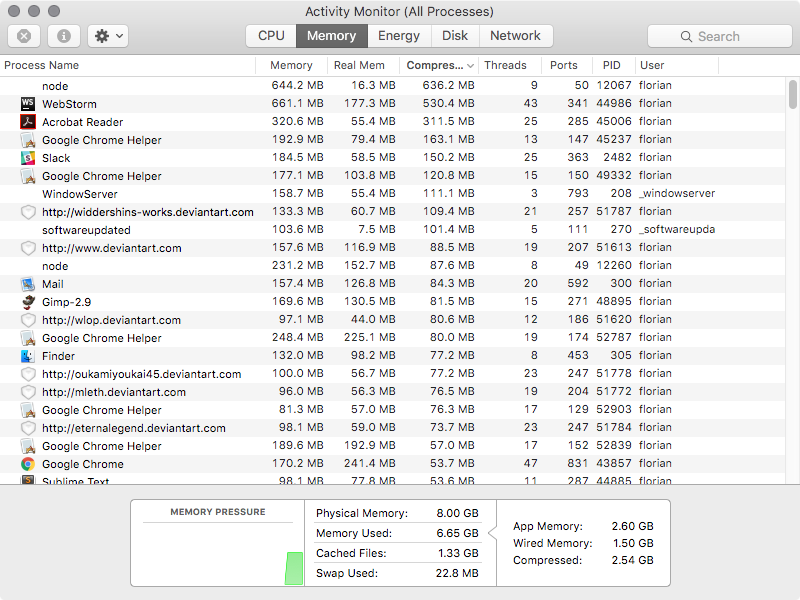Click the Search input field
This screenshot has height=600, width=800.
(x=720, y=36)
